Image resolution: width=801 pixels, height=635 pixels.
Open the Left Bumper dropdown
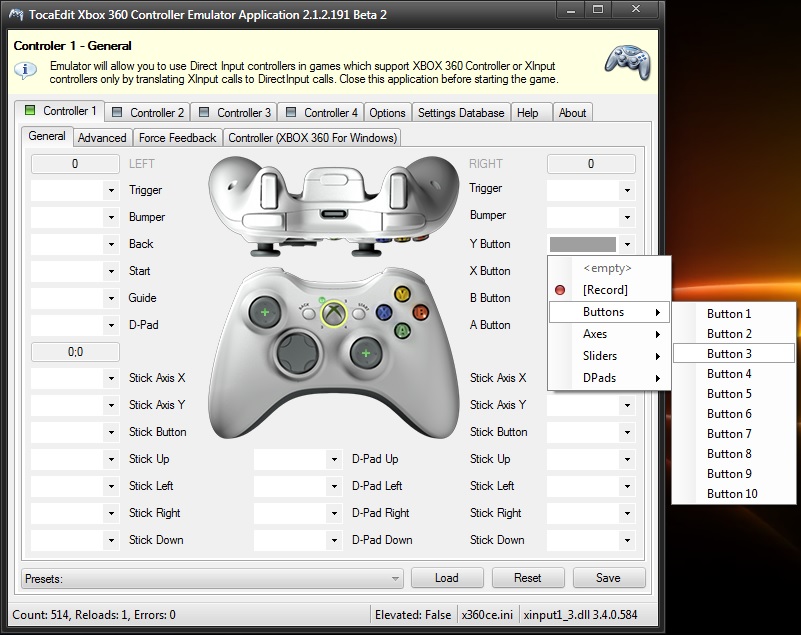[x=111, y=218]
